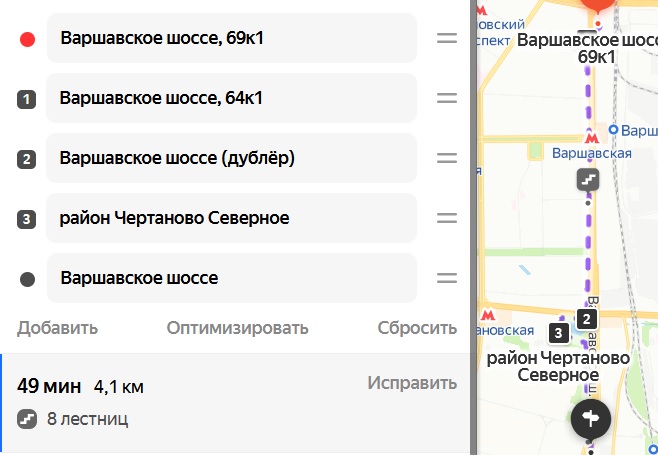Click the stairs icon beside 8 лестниц

coord(27,418)
